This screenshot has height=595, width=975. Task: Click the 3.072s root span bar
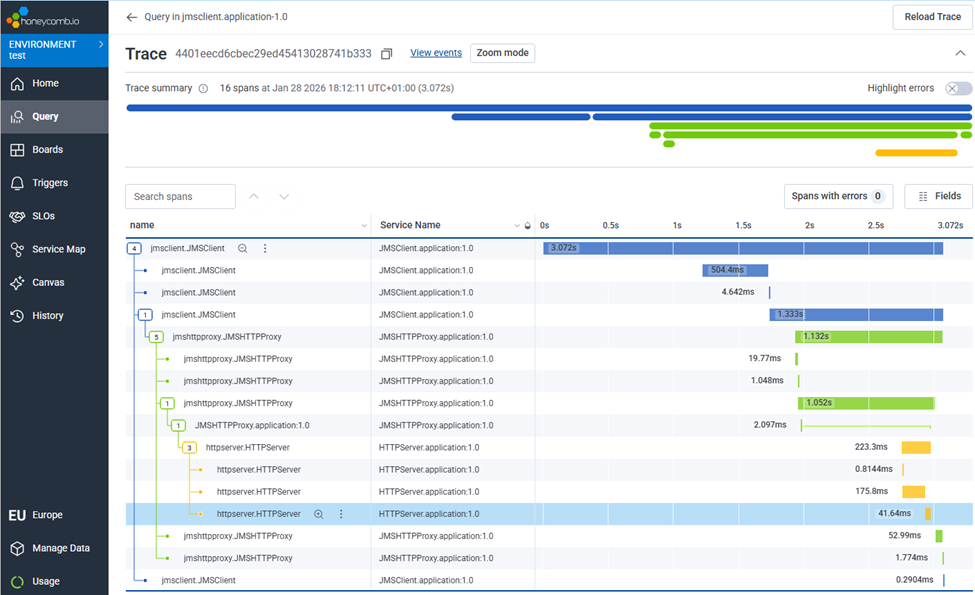click(x=743, y=249)
